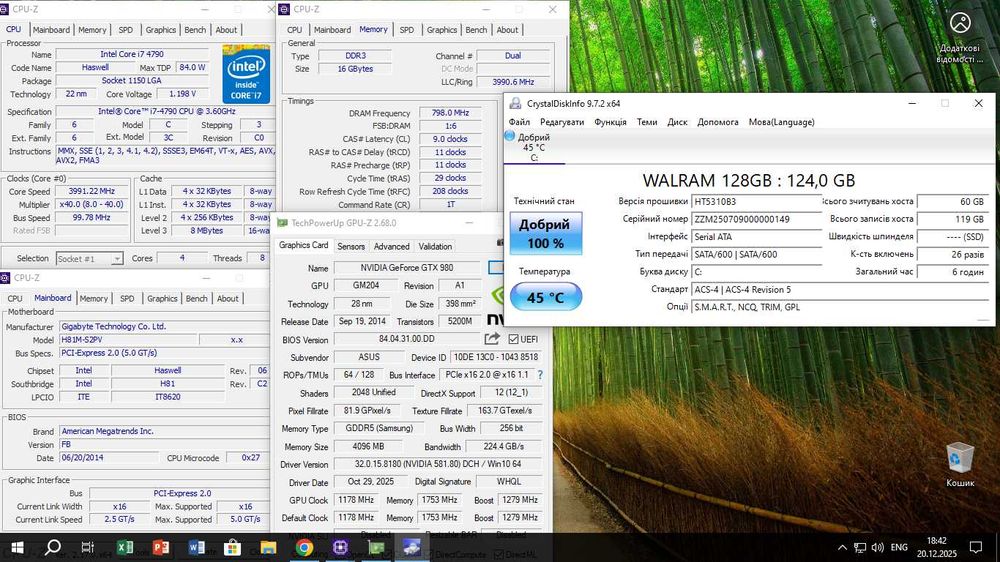The width and height of the screenshot is (1000, 562).
Task: Open taskbar Search magnifier
Action: click(53, 547)
